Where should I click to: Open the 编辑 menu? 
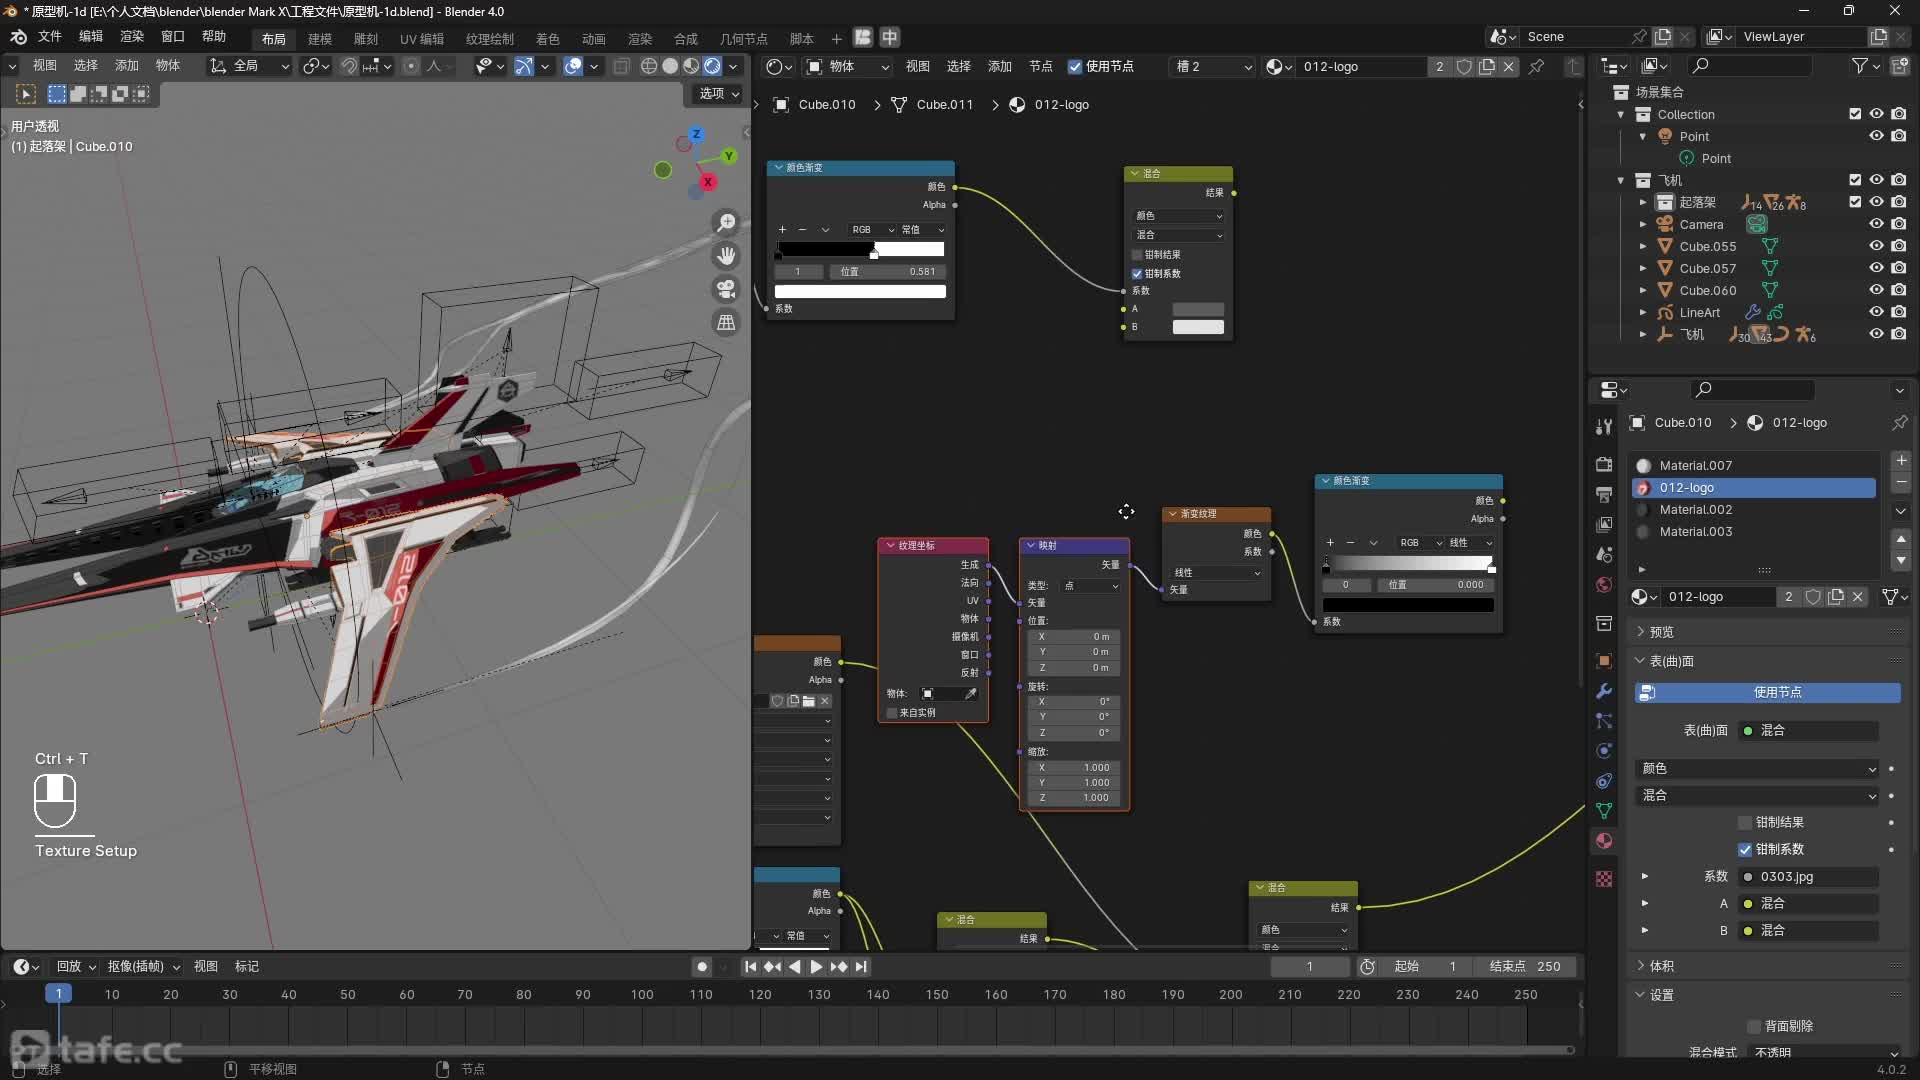(90, 37)
